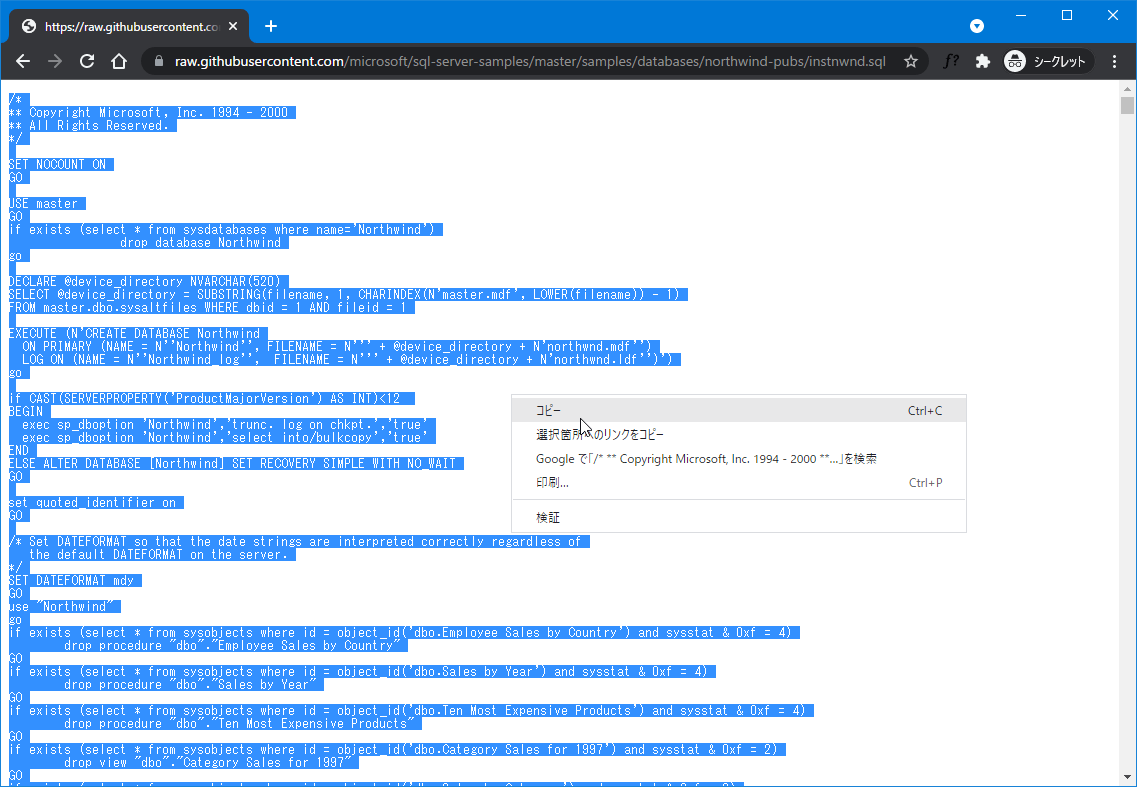Image resolution: width=1137 pixels, height=787 pixels.
Task: Select the raw.githubusercontent.com browser tab
Action: click(x=120, y=26)
